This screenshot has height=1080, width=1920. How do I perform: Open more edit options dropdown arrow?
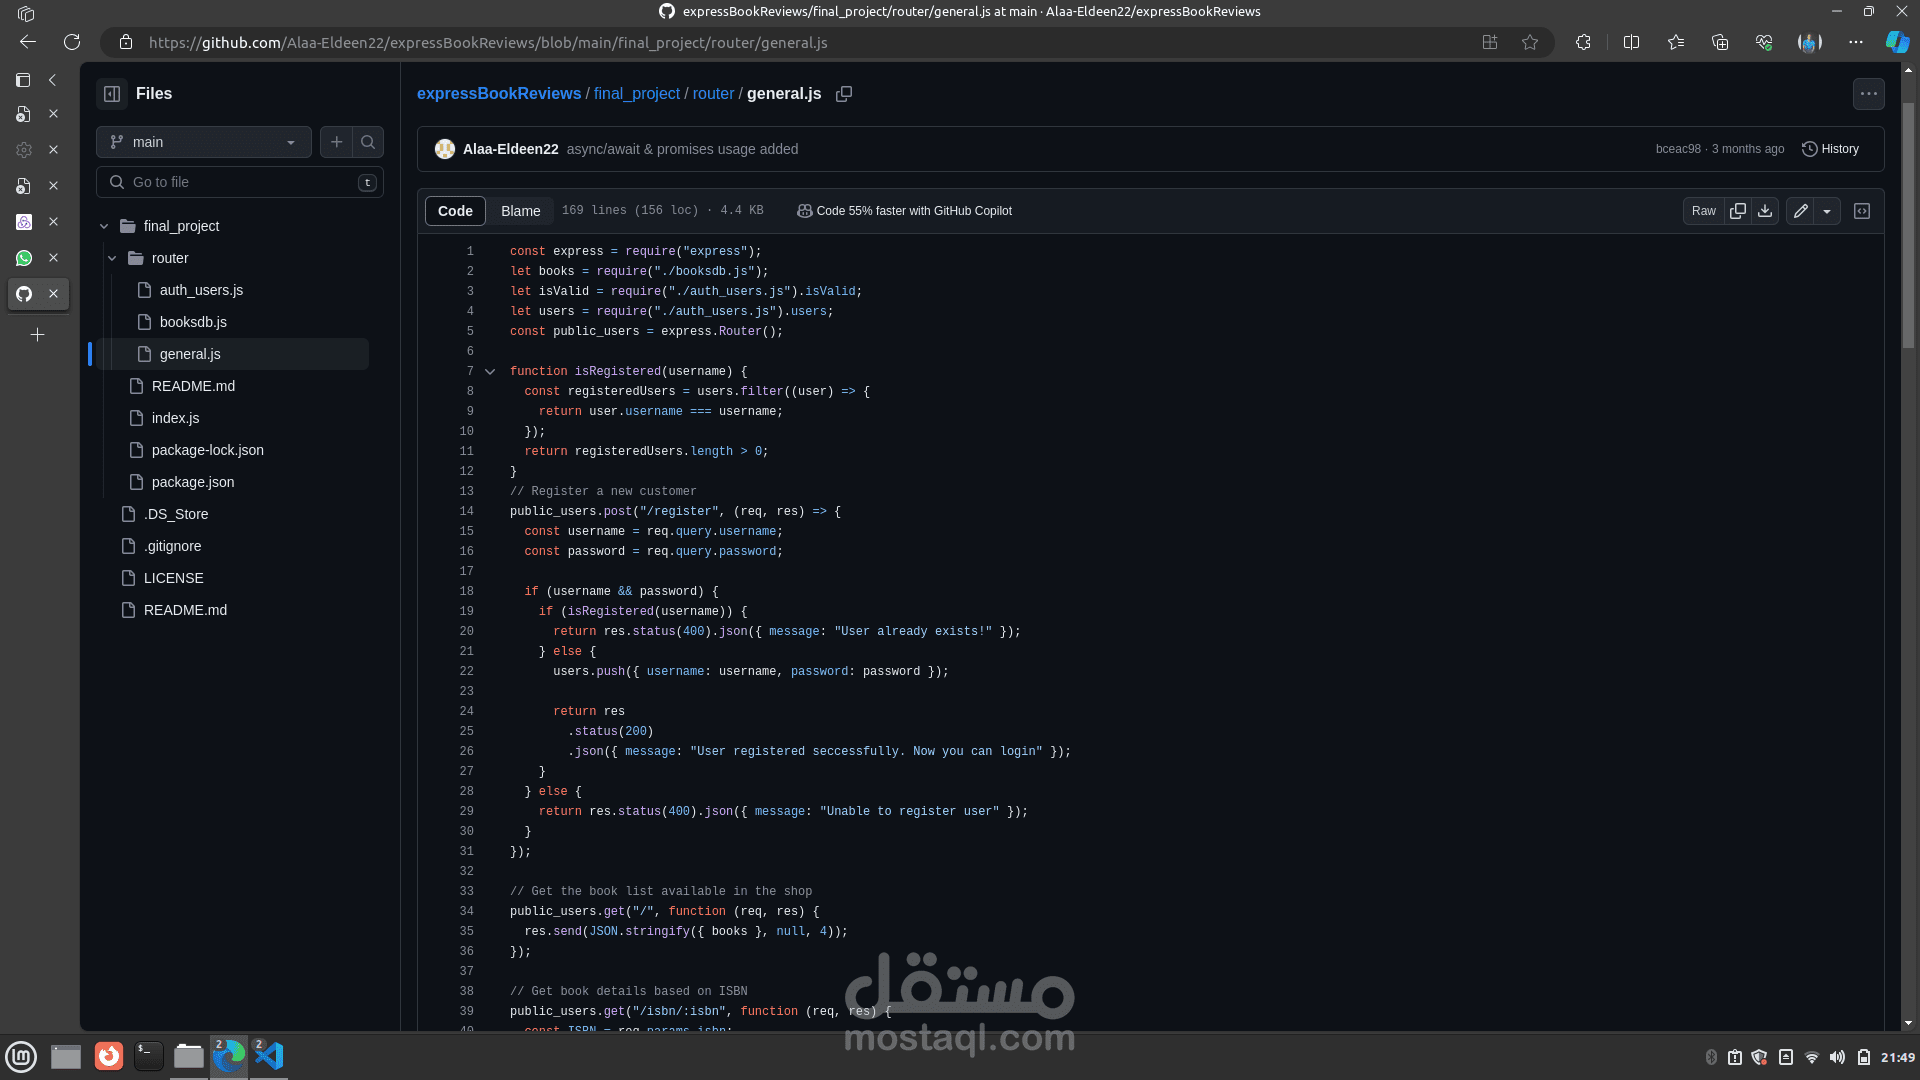(1827, 211)
